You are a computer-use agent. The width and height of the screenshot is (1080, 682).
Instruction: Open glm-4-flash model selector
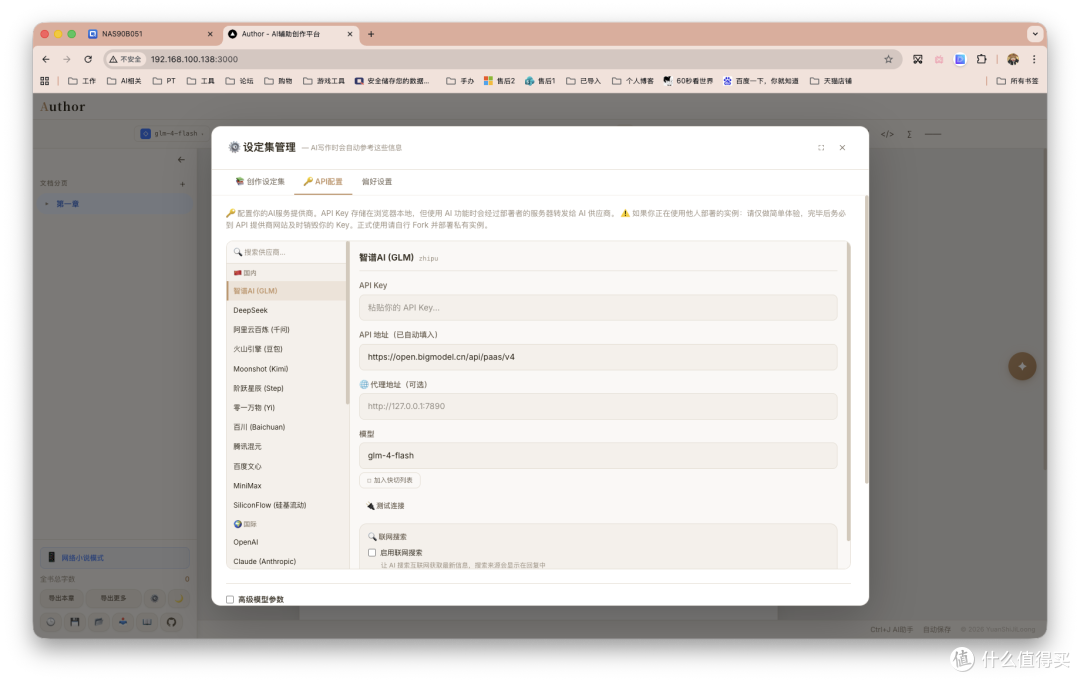click(171, 134)
